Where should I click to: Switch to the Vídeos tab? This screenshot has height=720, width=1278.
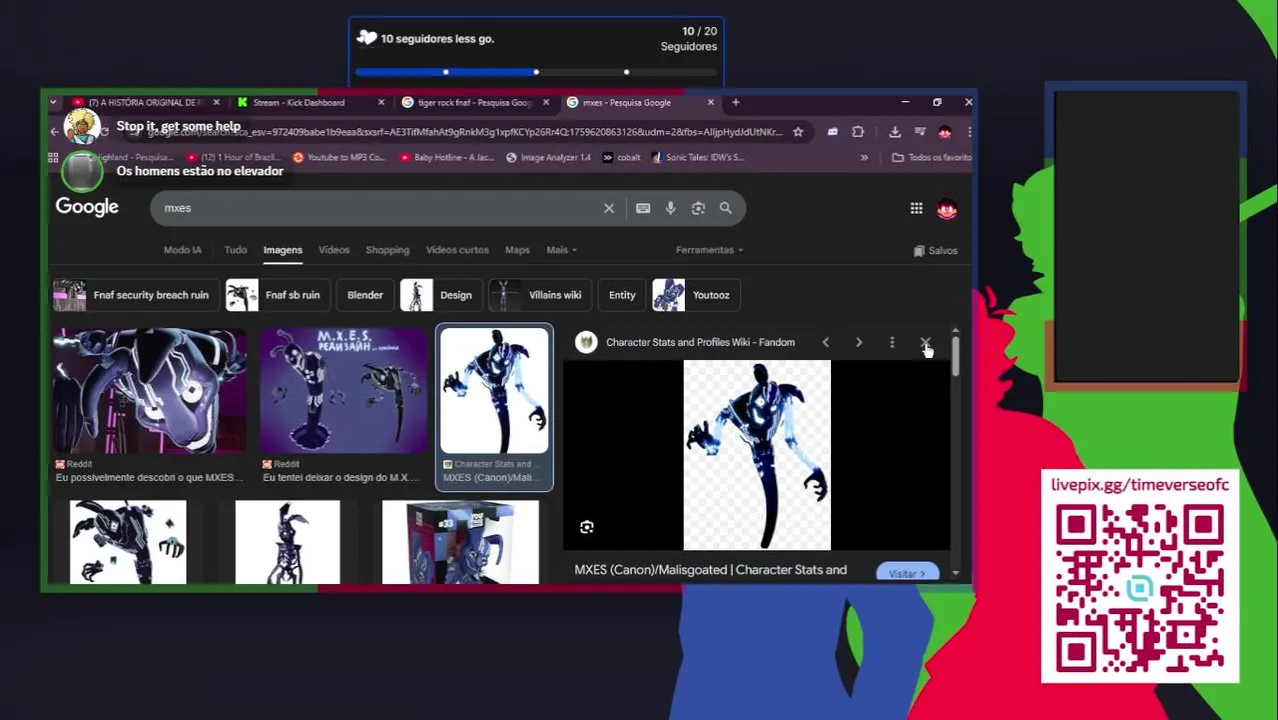tap(334, 250)
